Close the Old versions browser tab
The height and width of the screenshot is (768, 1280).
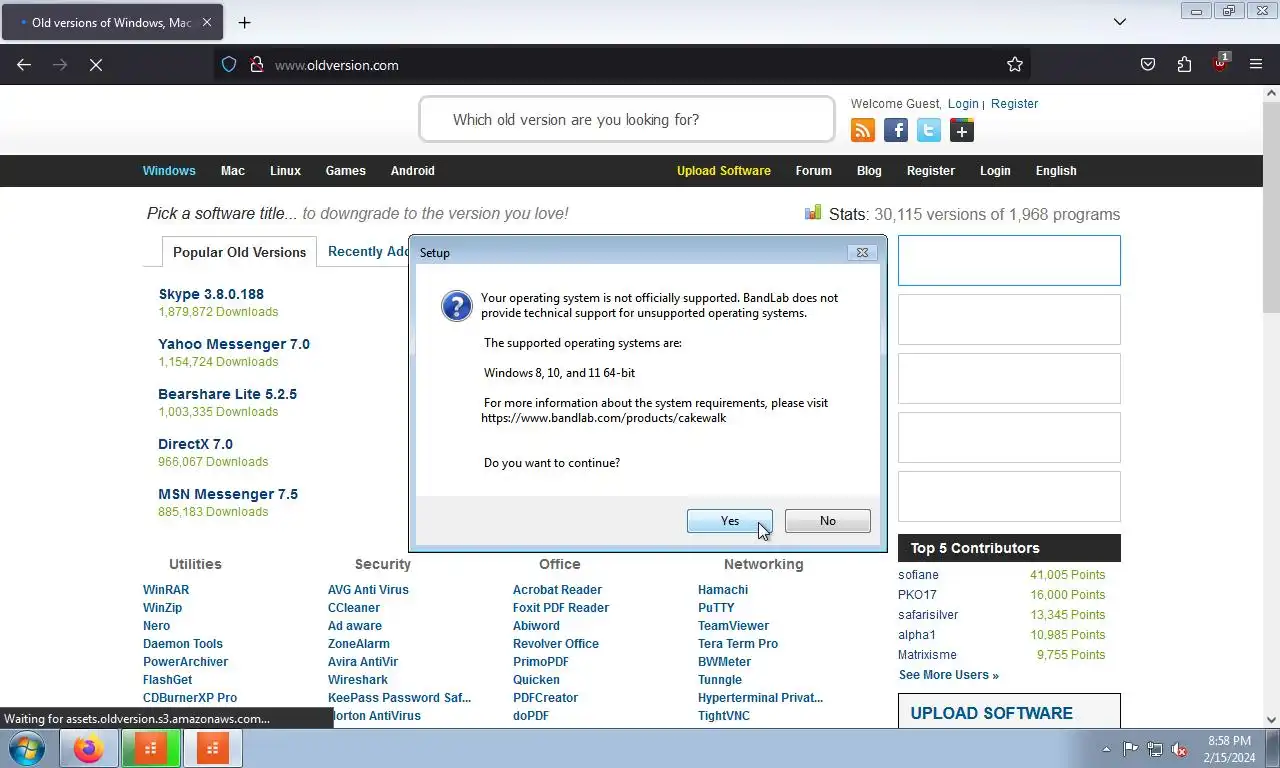click(206, 22)
